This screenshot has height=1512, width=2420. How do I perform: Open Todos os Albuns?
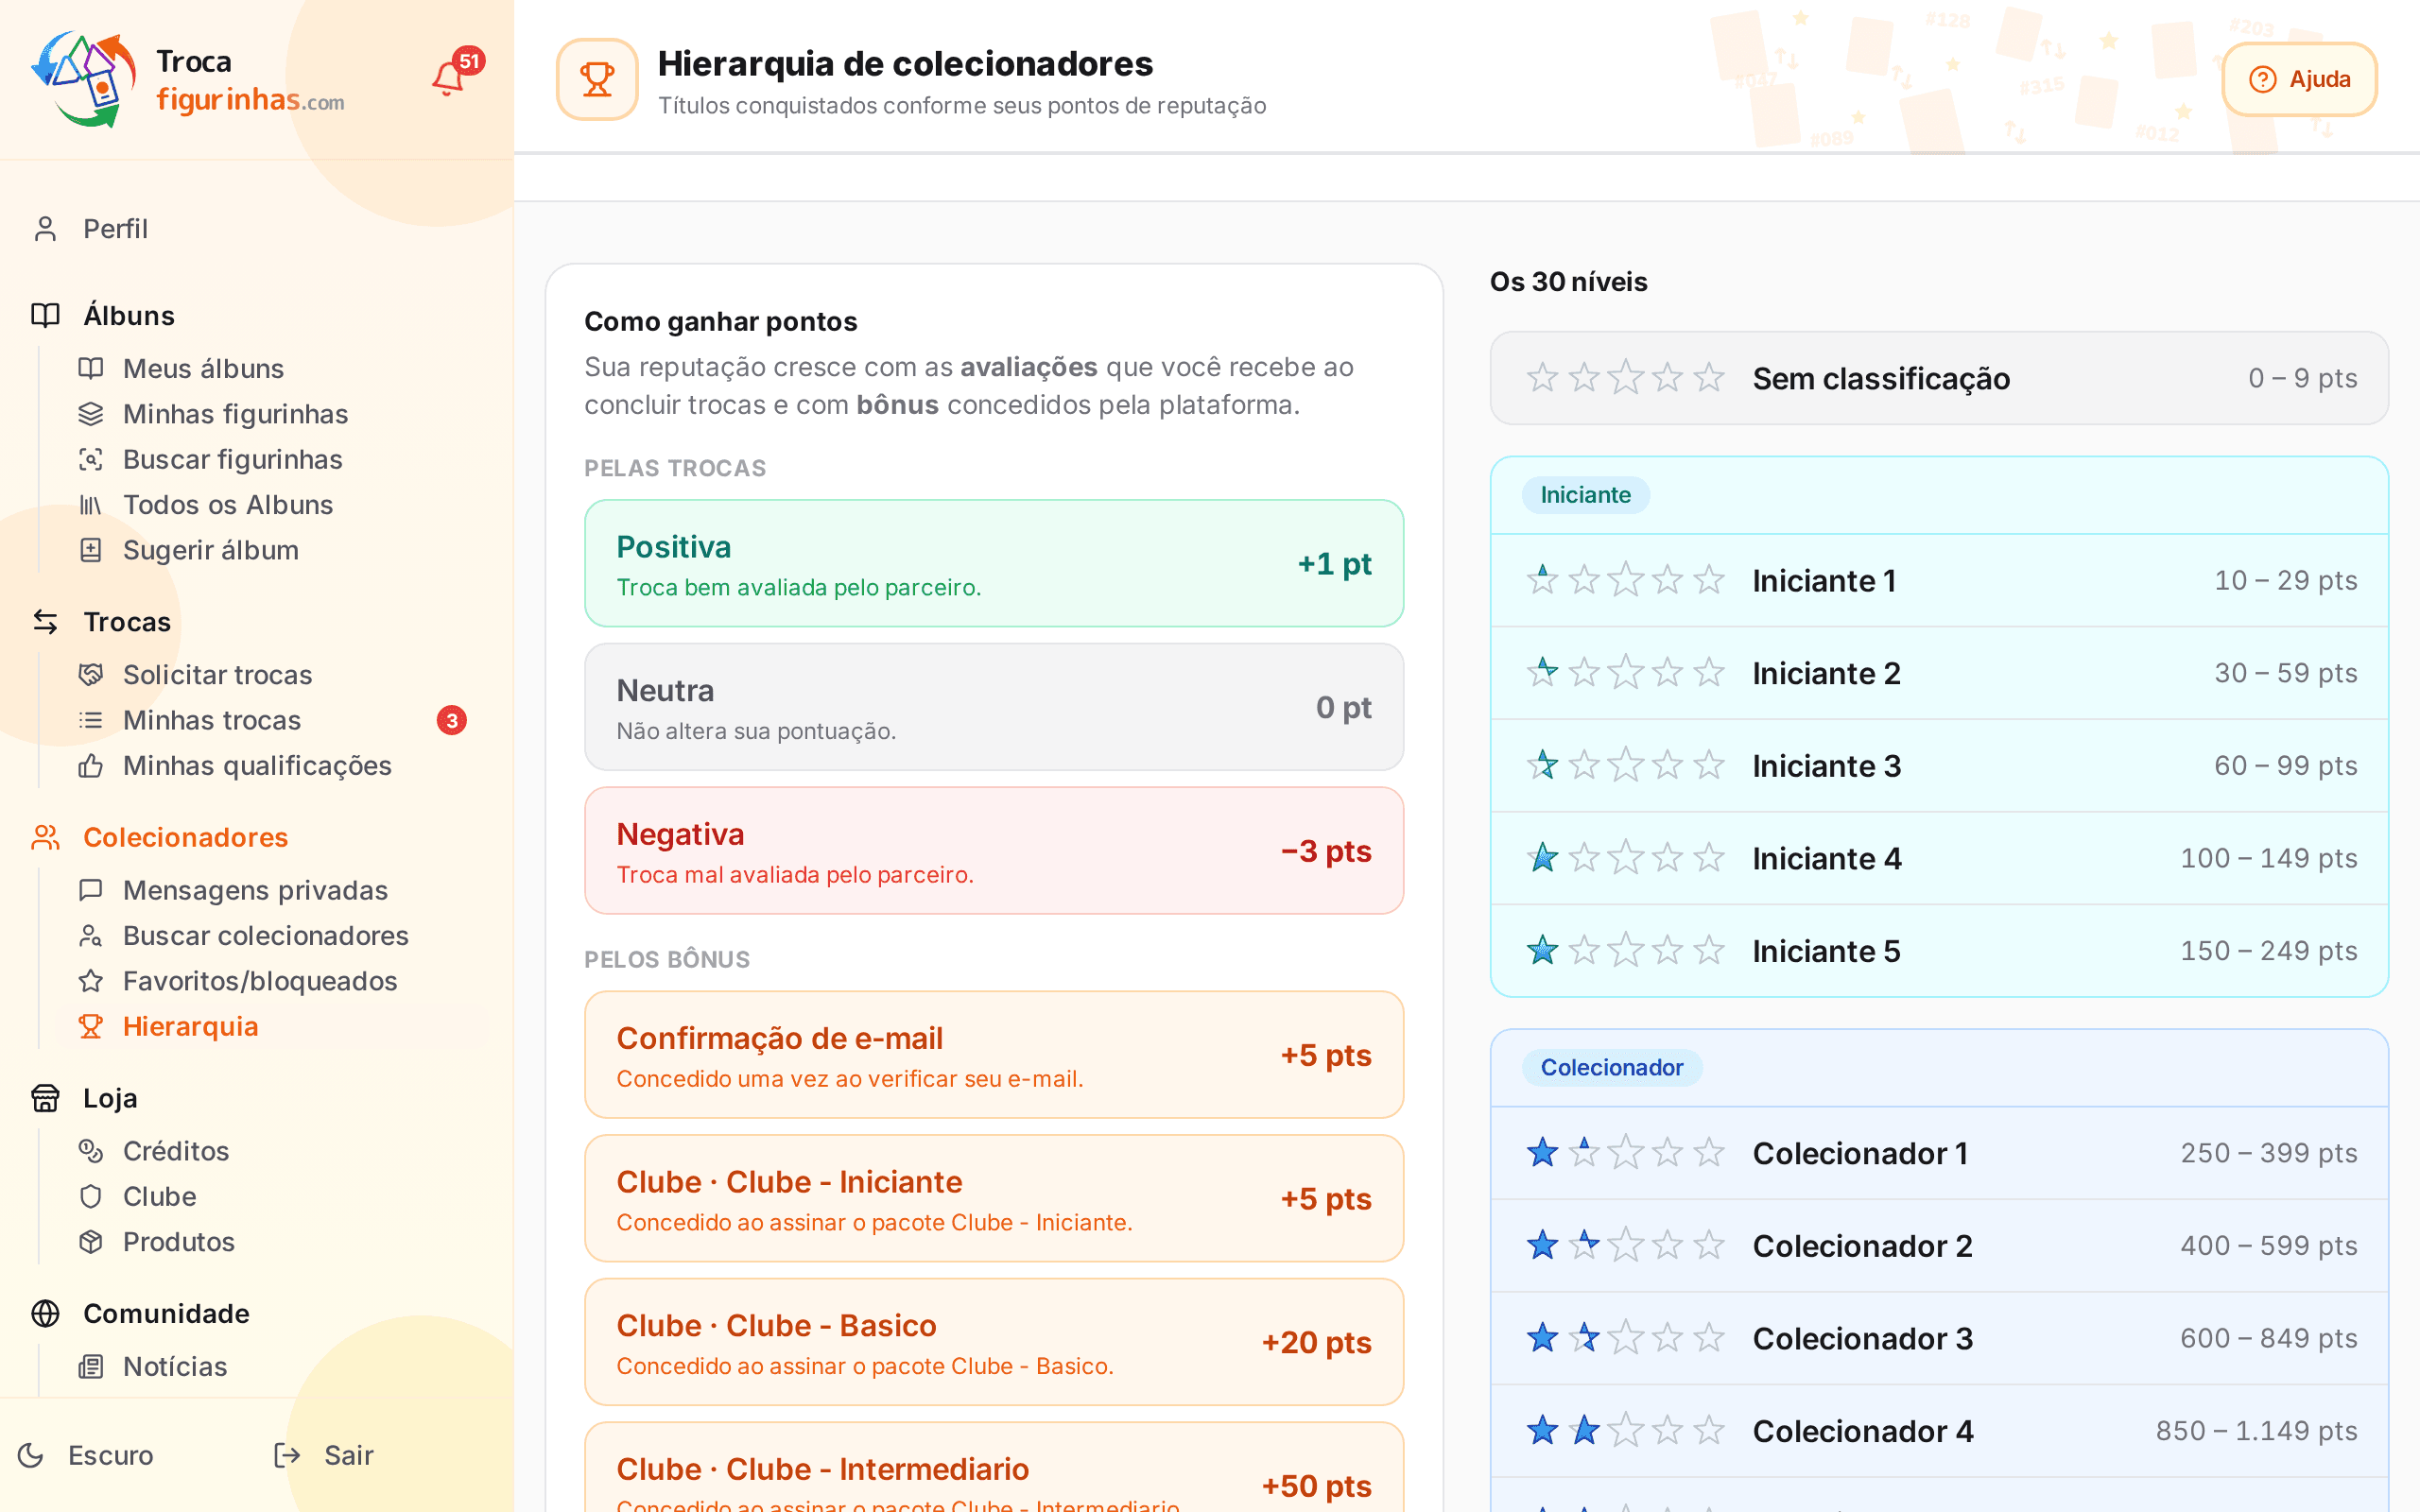(228, 504)
